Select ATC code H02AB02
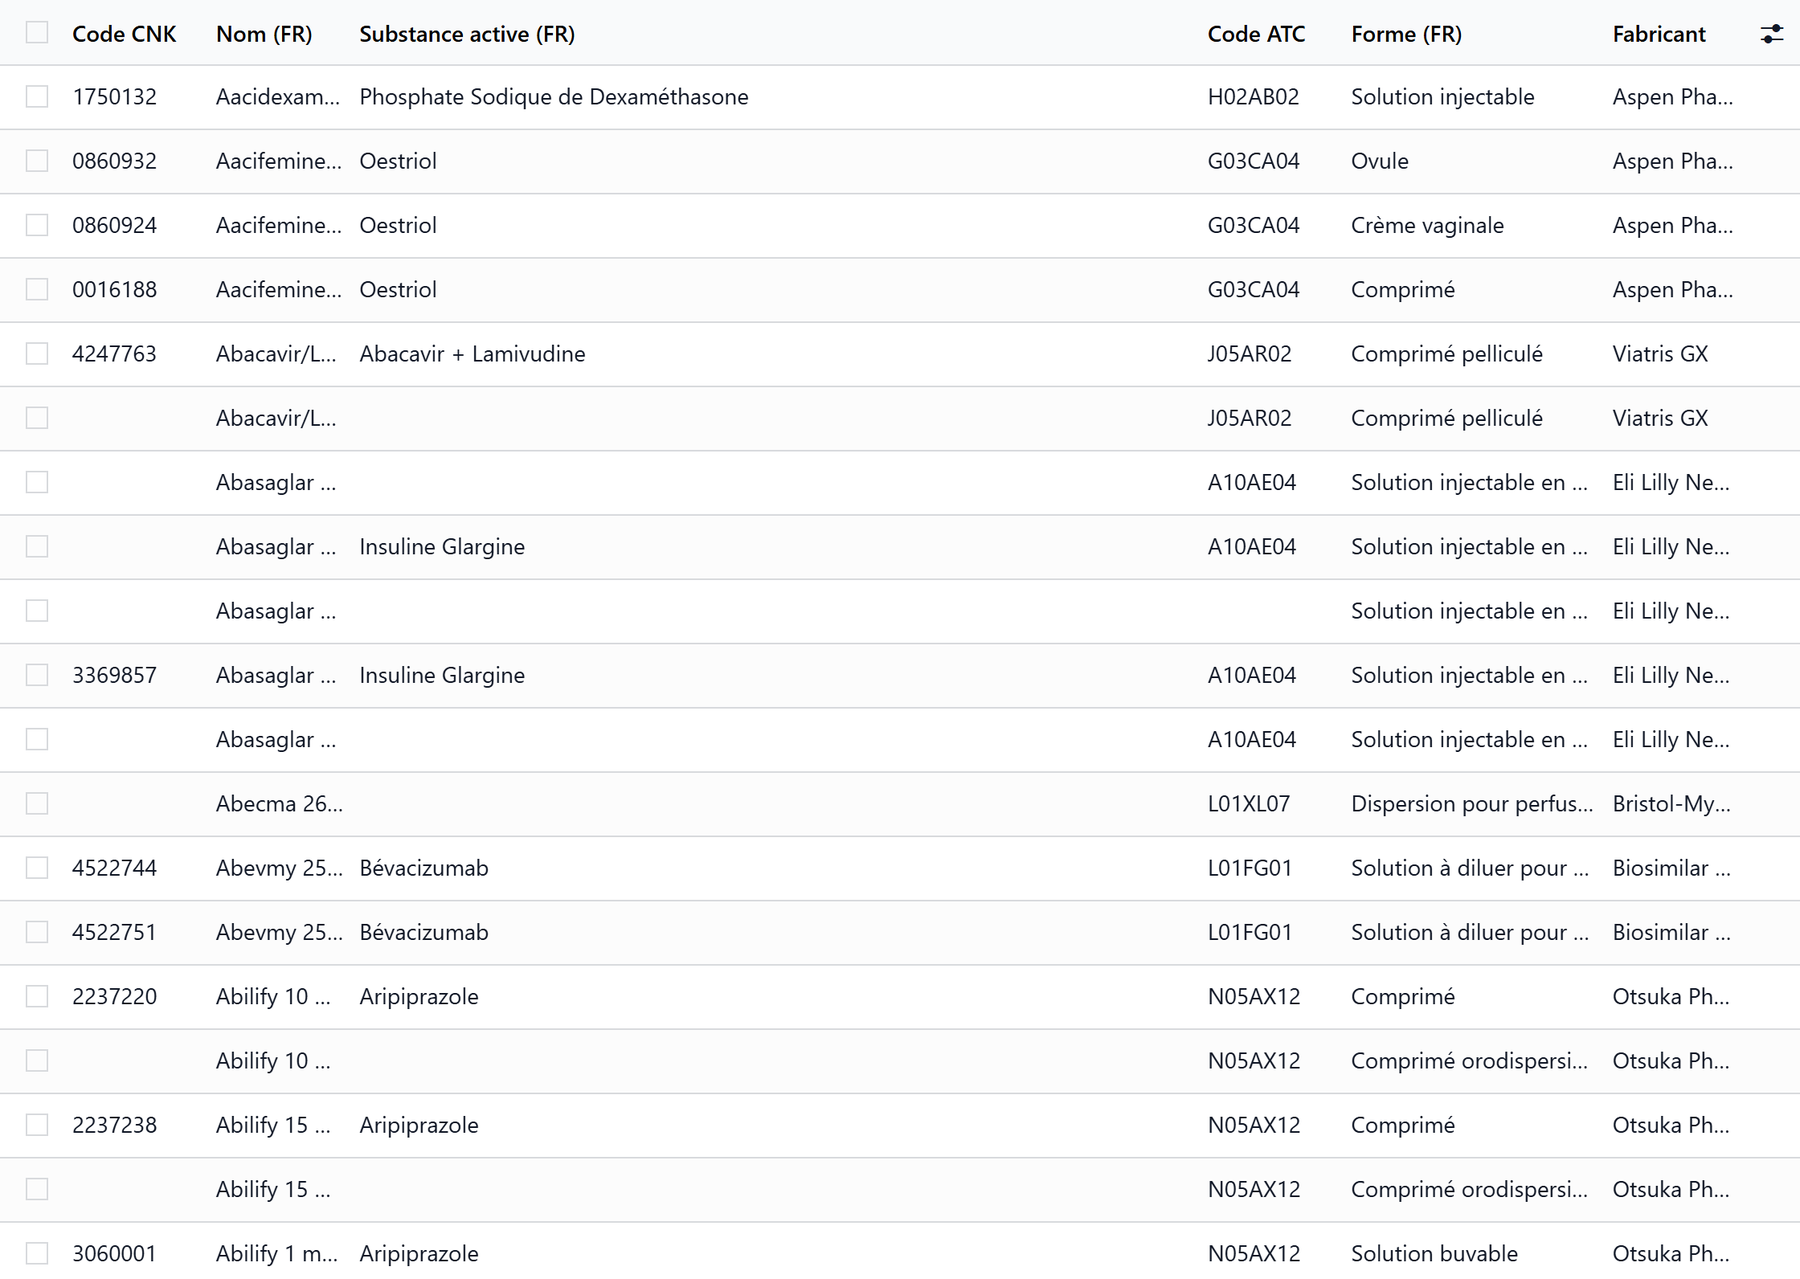This screenshot has width=1800, height=1279. point(1253,97)
